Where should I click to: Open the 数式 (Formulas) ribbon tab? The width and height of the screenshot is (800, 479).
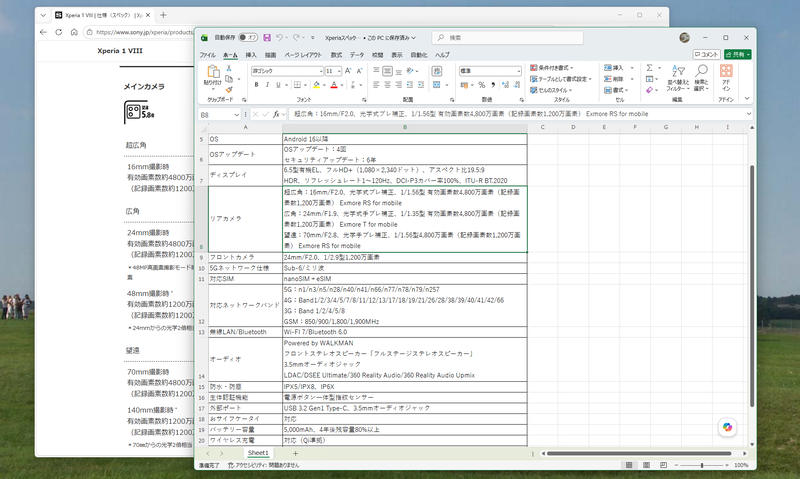pyautogui.click(x=336, y=55)
